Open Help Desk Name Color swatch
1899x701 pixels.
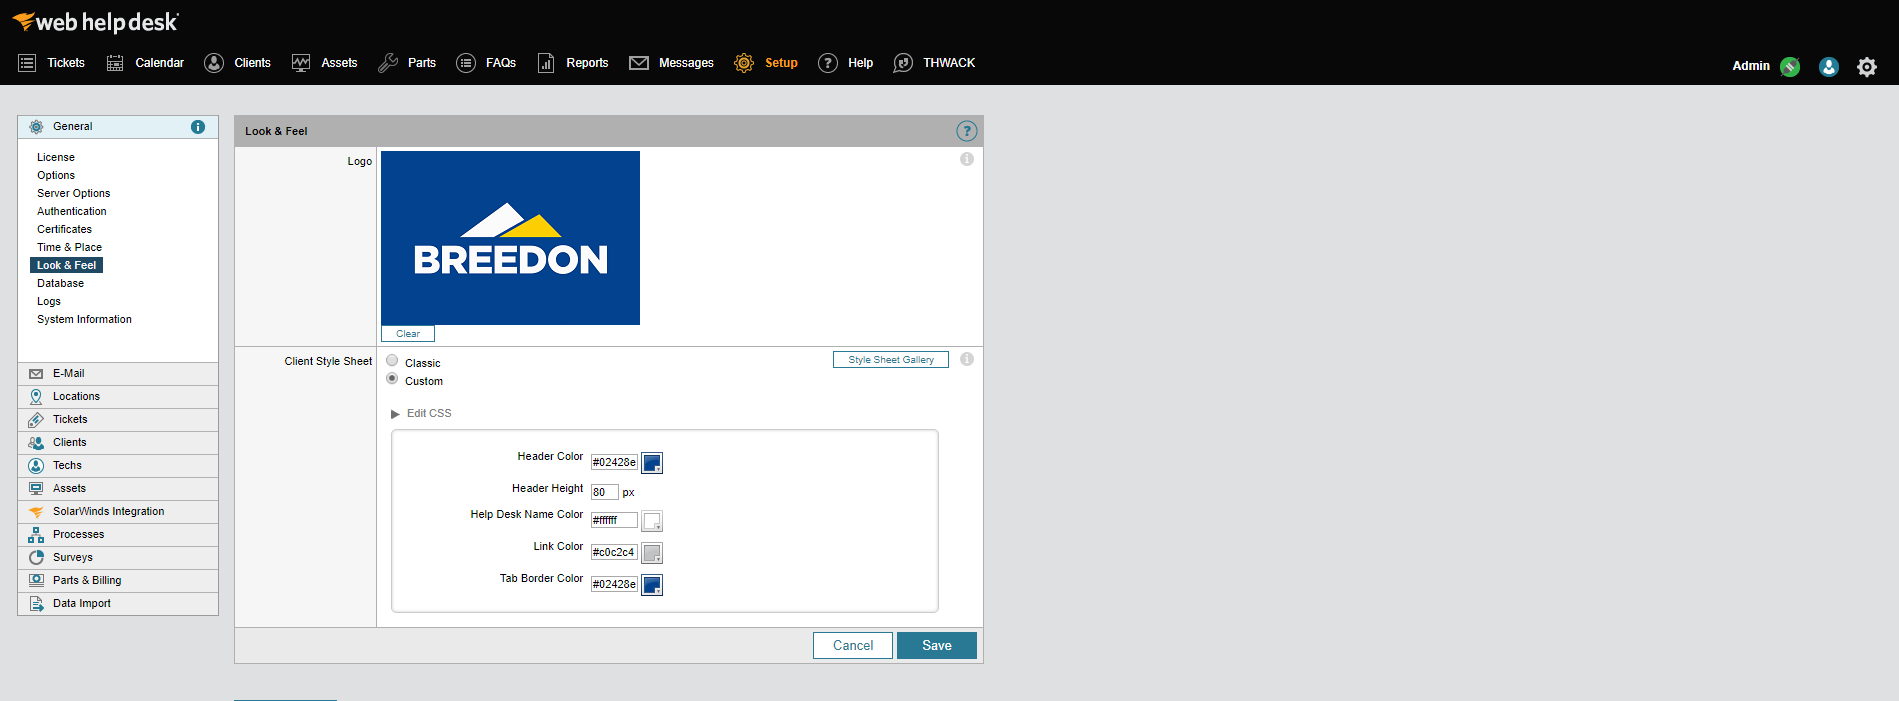point(652,521)
